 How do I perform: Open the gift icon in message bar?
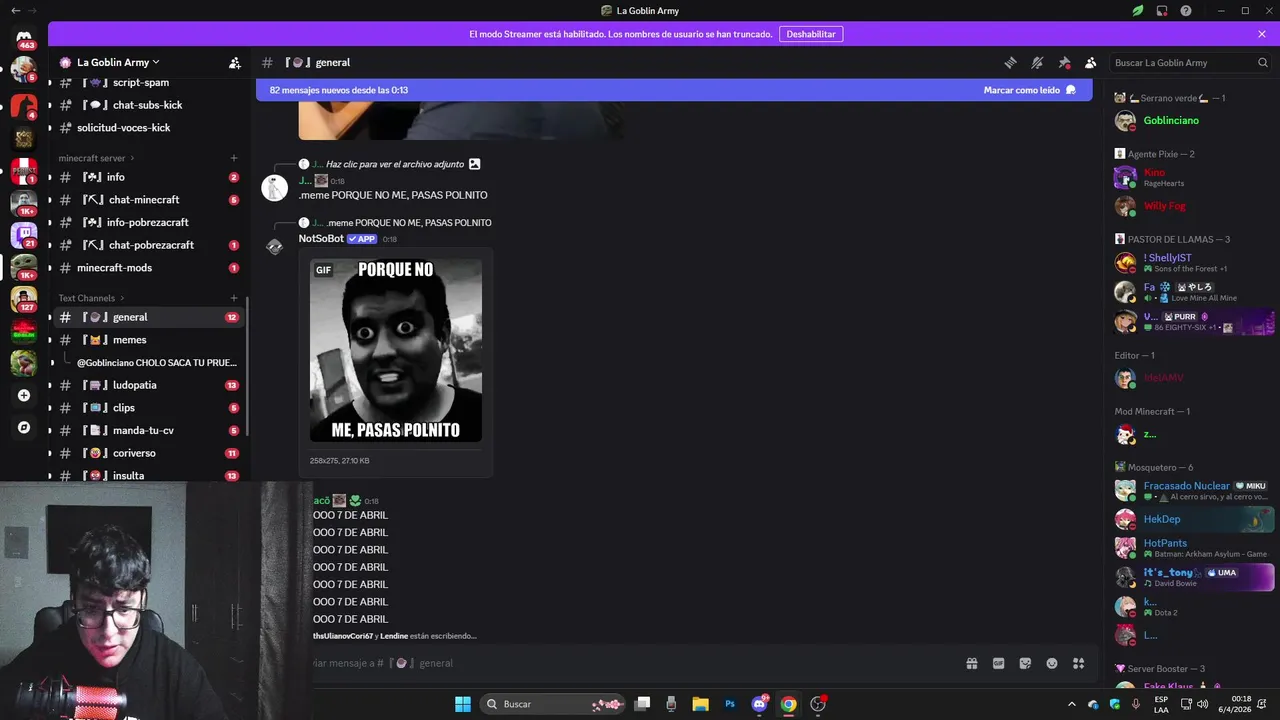[971, 663]
